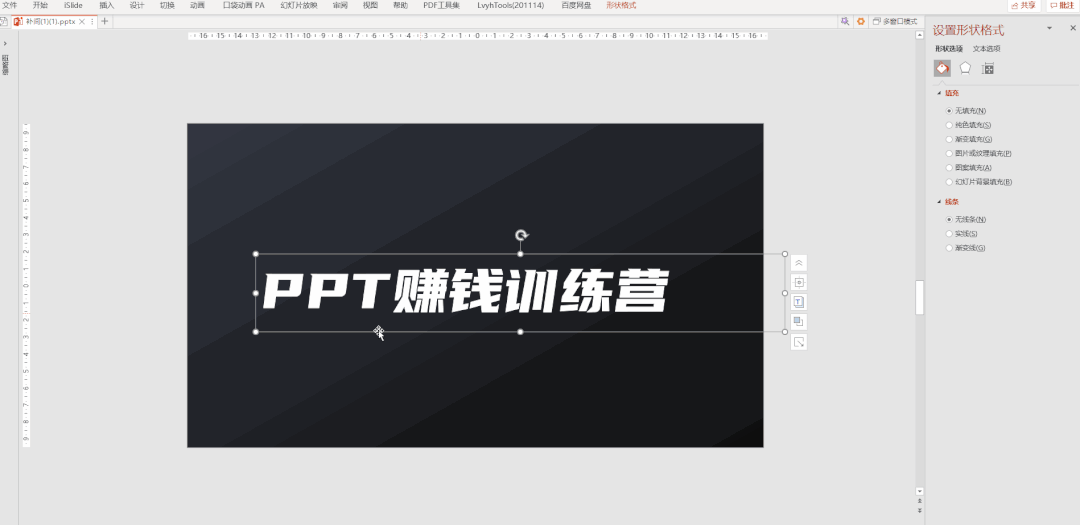1080x525 pixels.
Task: Close the 补间(1)(1).pptx document tab
Action: point(82,21)
